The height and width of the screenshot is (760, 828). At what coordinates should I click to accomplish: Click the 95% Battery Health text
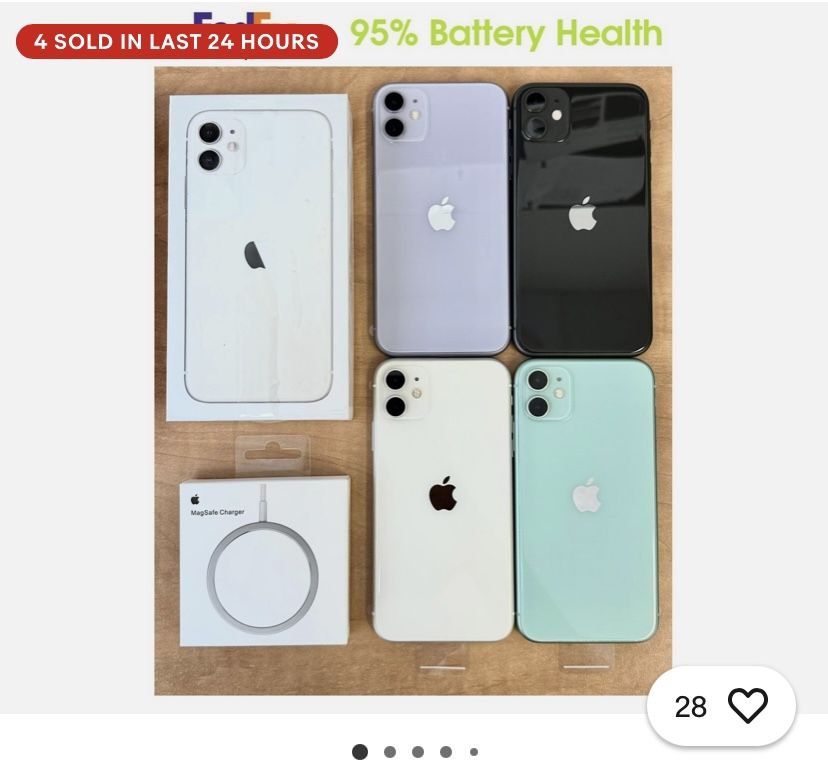point(506,33)
